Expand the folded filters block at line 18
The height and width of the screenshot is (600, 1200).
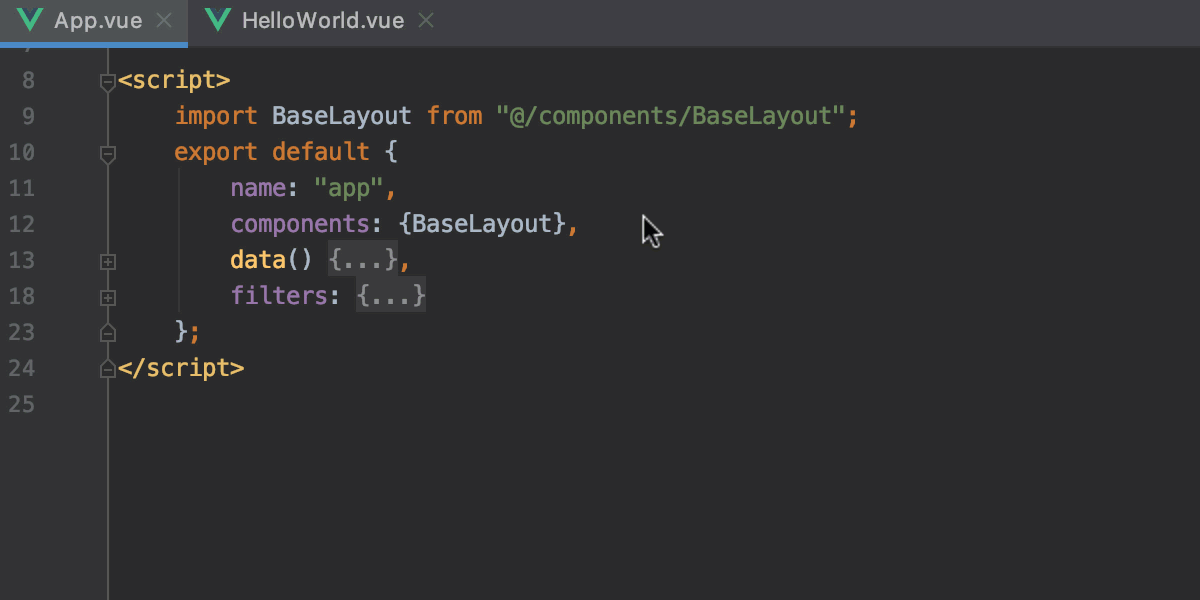click(108, 297)
